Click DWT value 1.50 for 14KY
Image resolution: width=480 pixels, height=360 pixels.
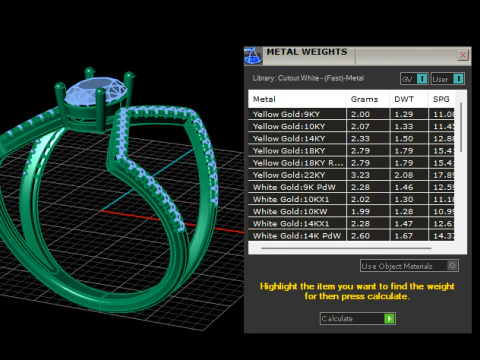[x=404, y=138]
